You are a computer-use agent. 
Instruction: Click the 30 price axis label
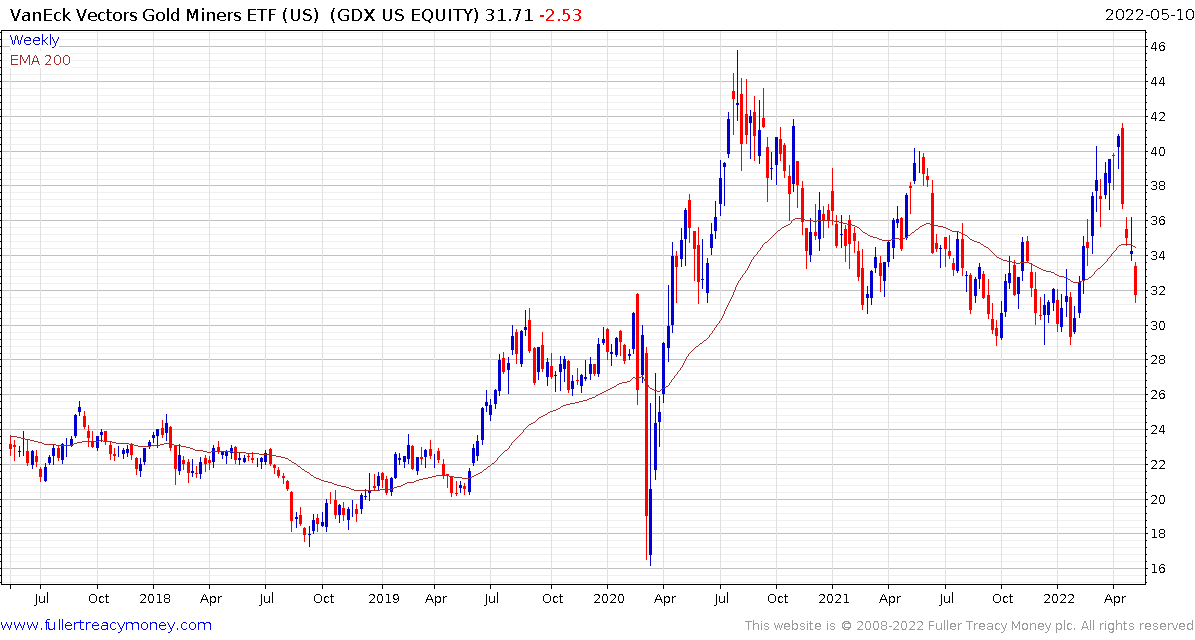(1158, 325)
